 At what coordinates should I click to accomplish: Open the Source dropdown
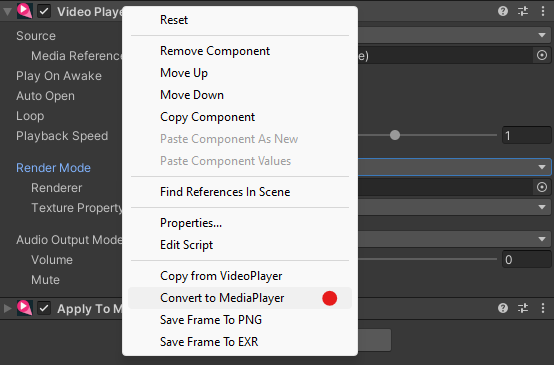[x=454, y=35]
